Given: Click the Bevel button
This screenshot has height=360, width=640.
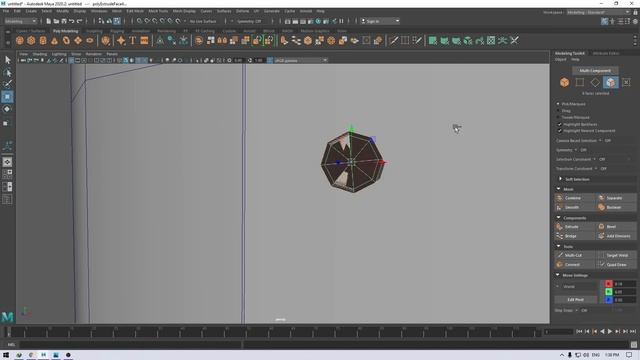Looking at the screenshot, I should tap(616, 227).
